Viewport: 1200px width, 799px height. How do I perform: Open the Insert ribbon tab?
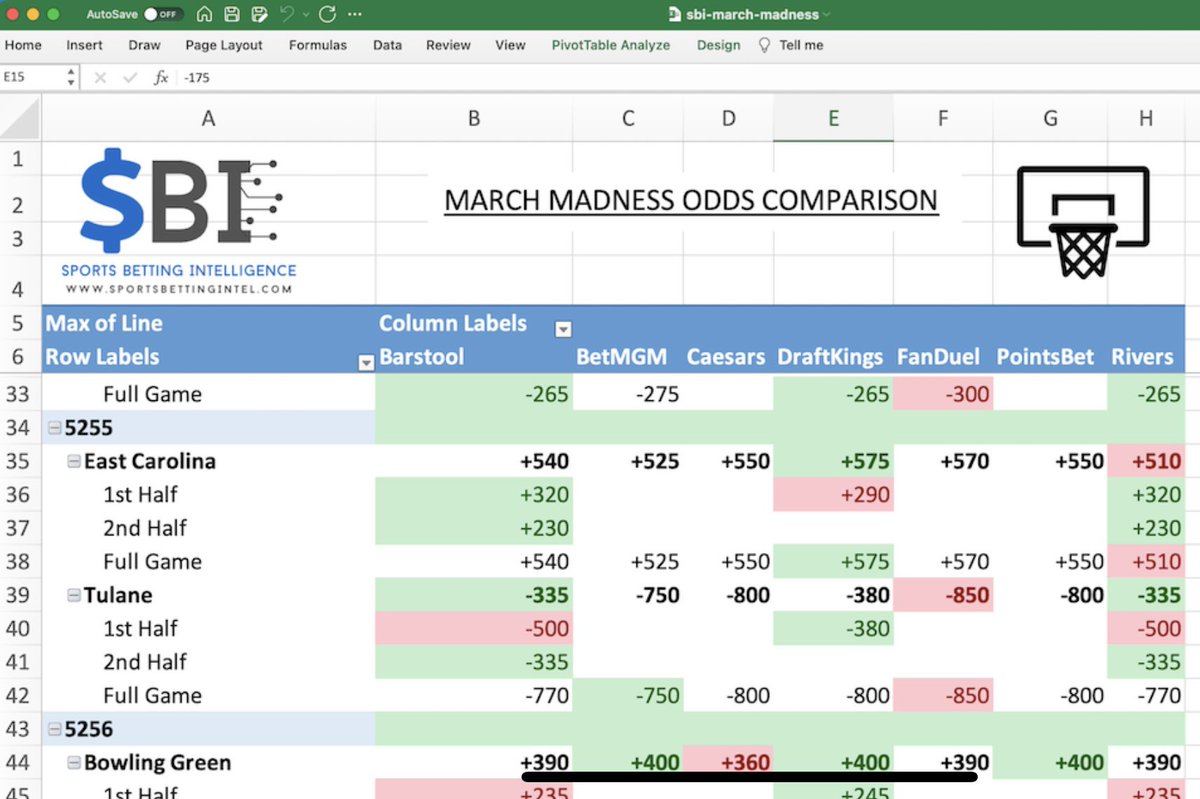pos(85,45)
